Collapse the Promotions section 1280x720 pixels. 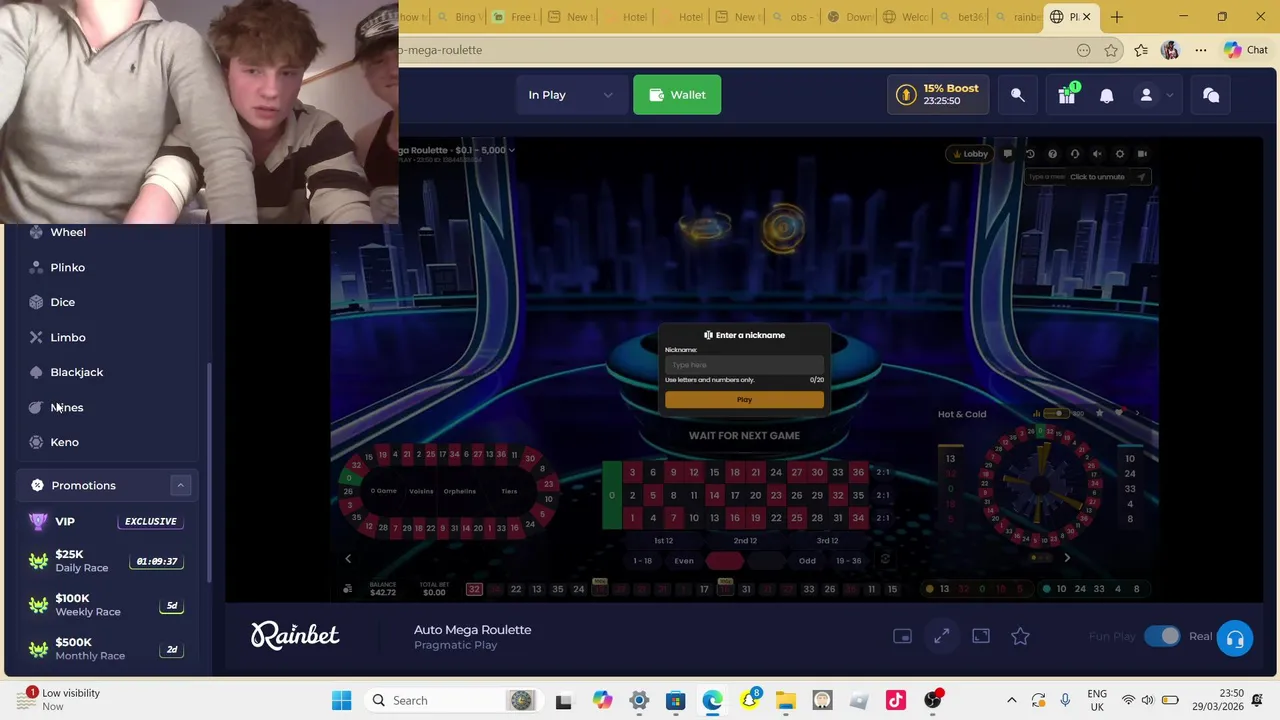(181, 485)
